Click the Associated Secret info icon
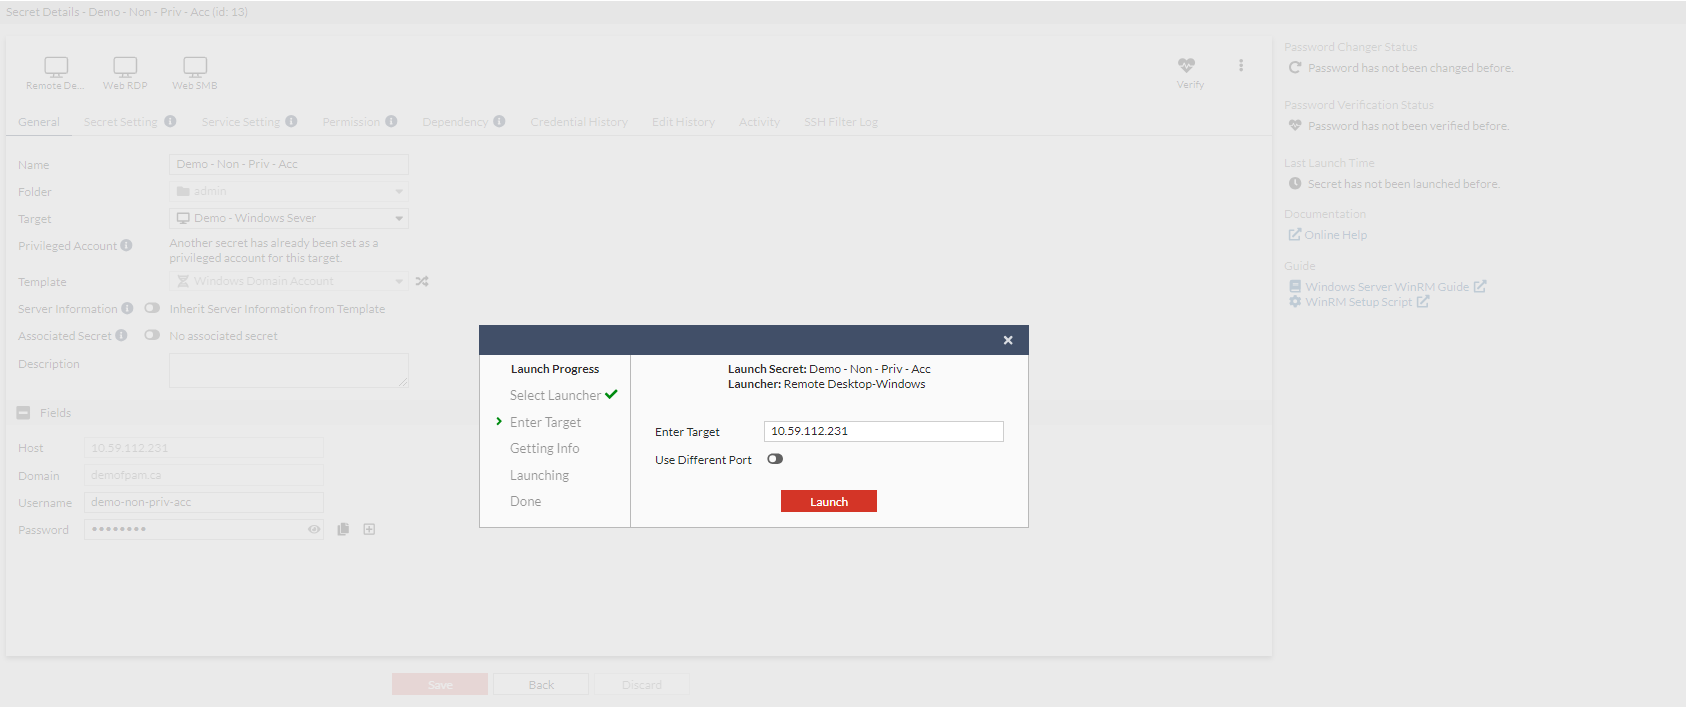1687x708 pixels. tap(121, 335)
